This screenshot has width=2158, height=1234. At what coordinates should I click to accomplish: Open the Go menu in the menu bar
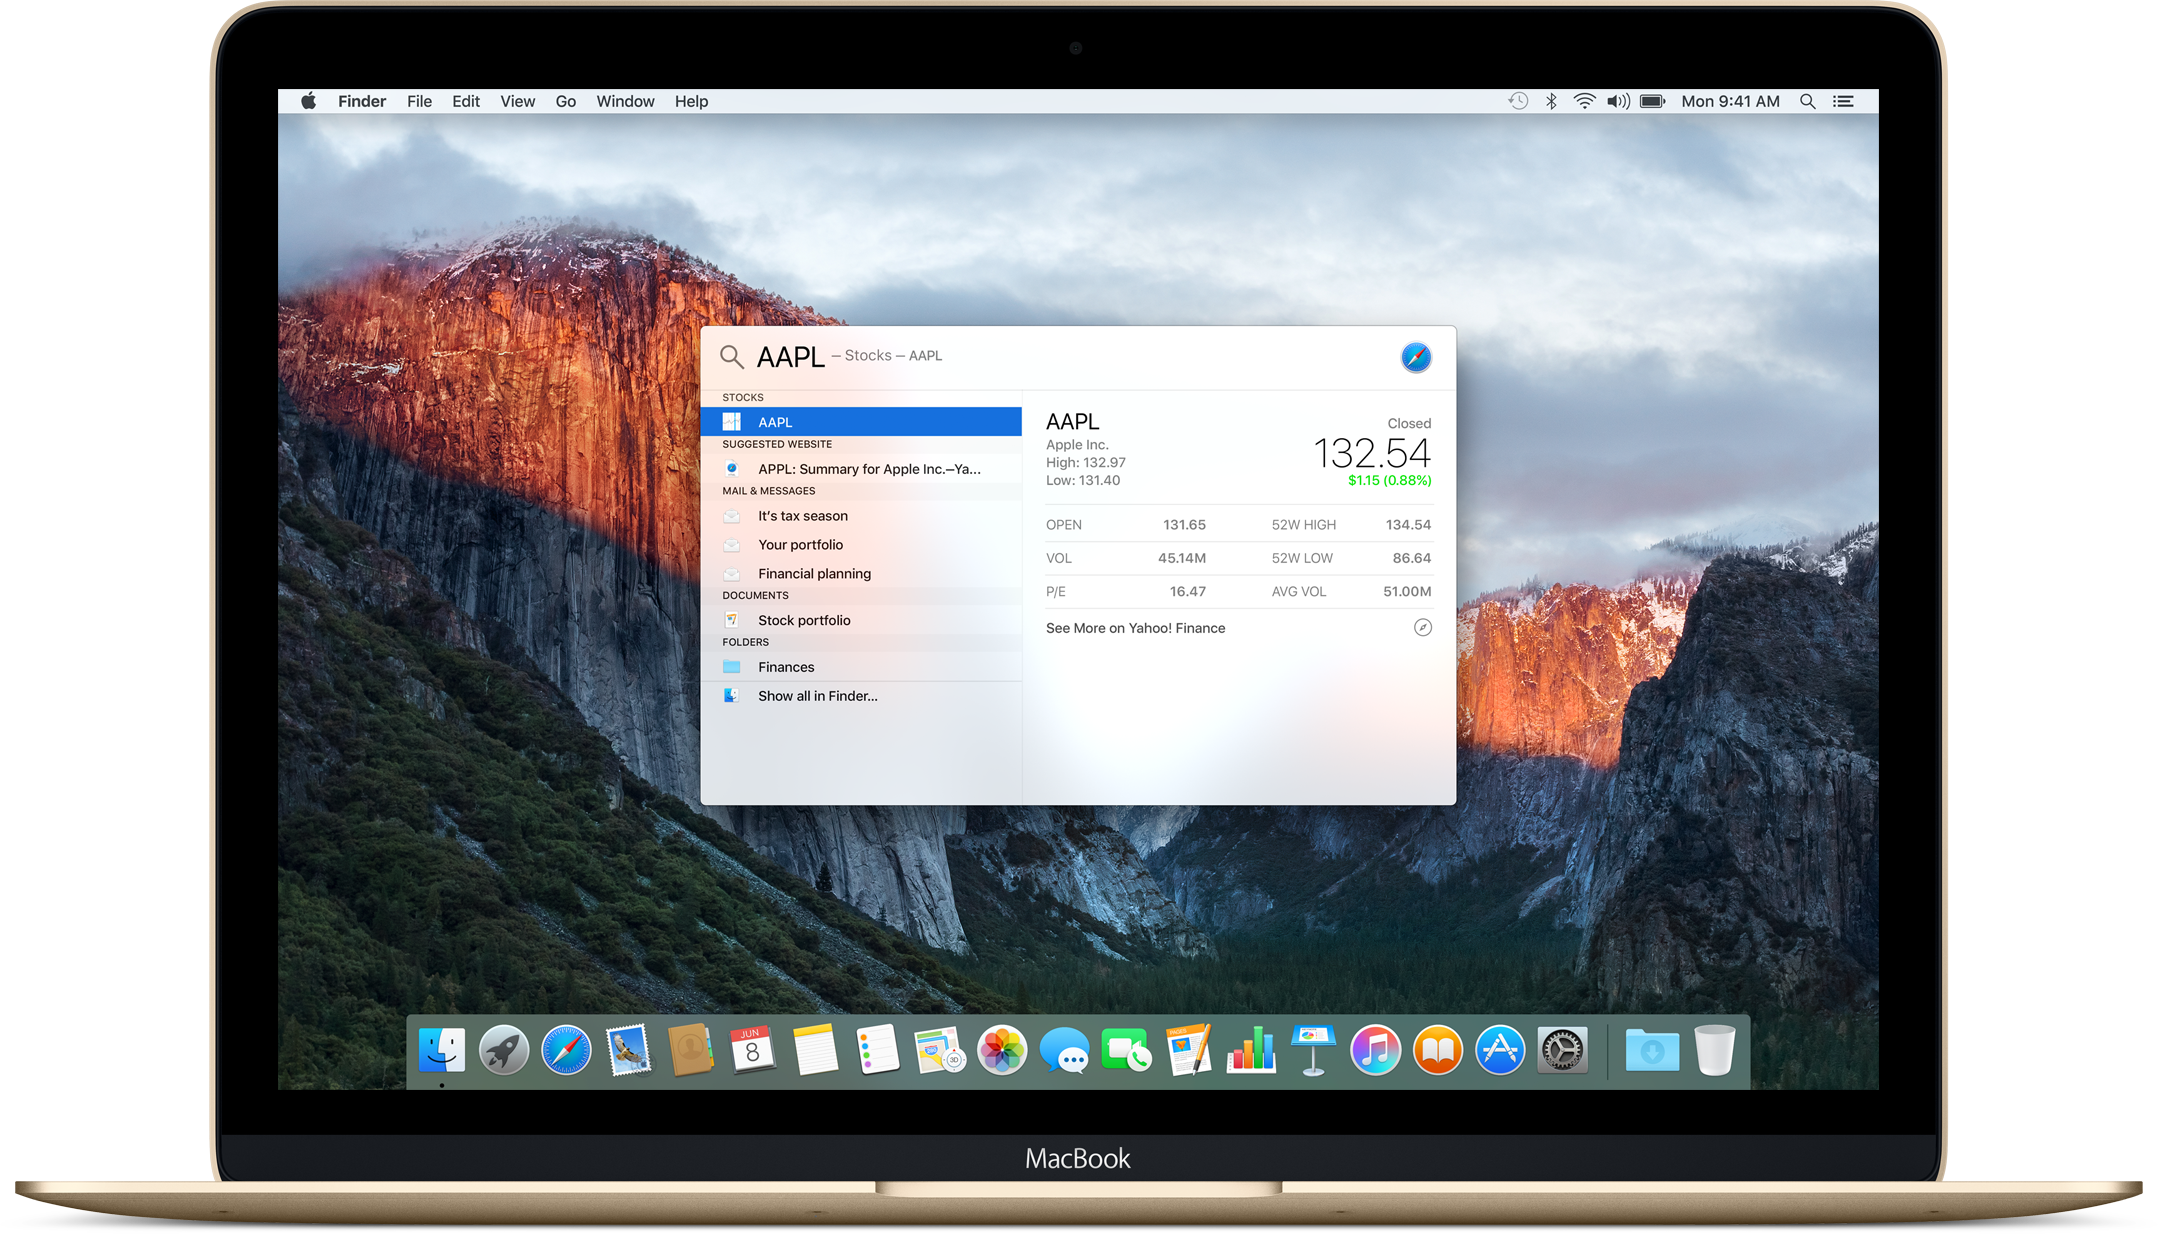tap(565, 100)
